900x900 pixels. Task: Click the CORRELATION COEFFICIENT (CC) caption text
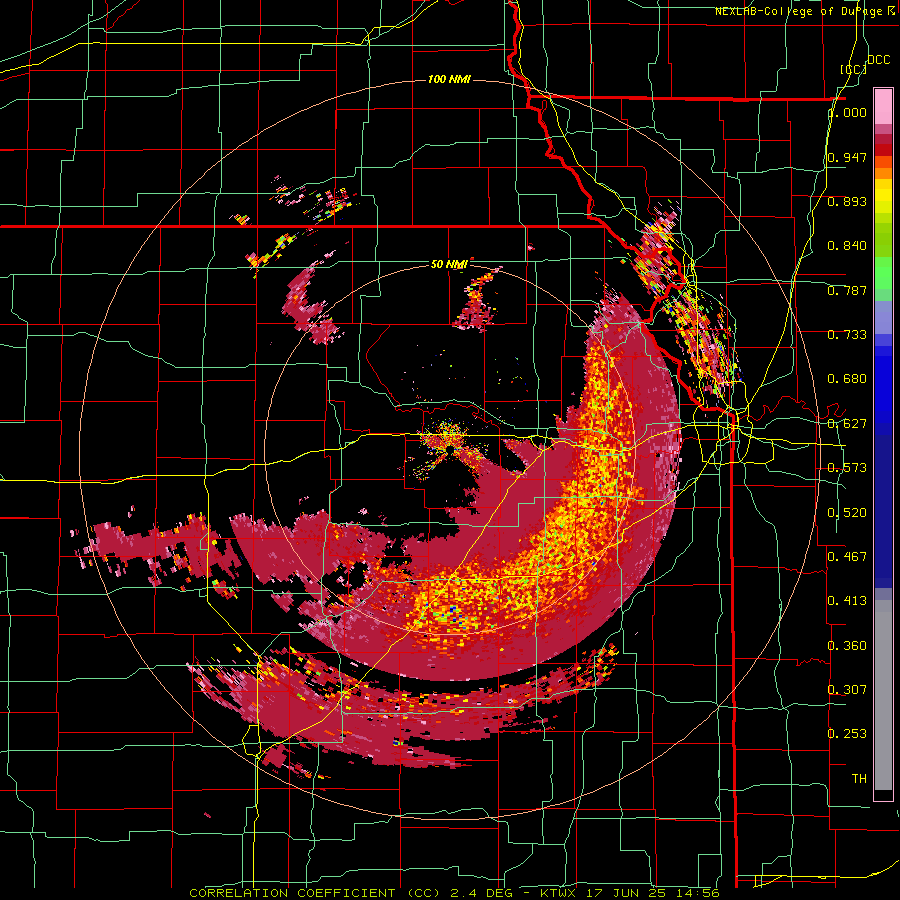point(315,893)
